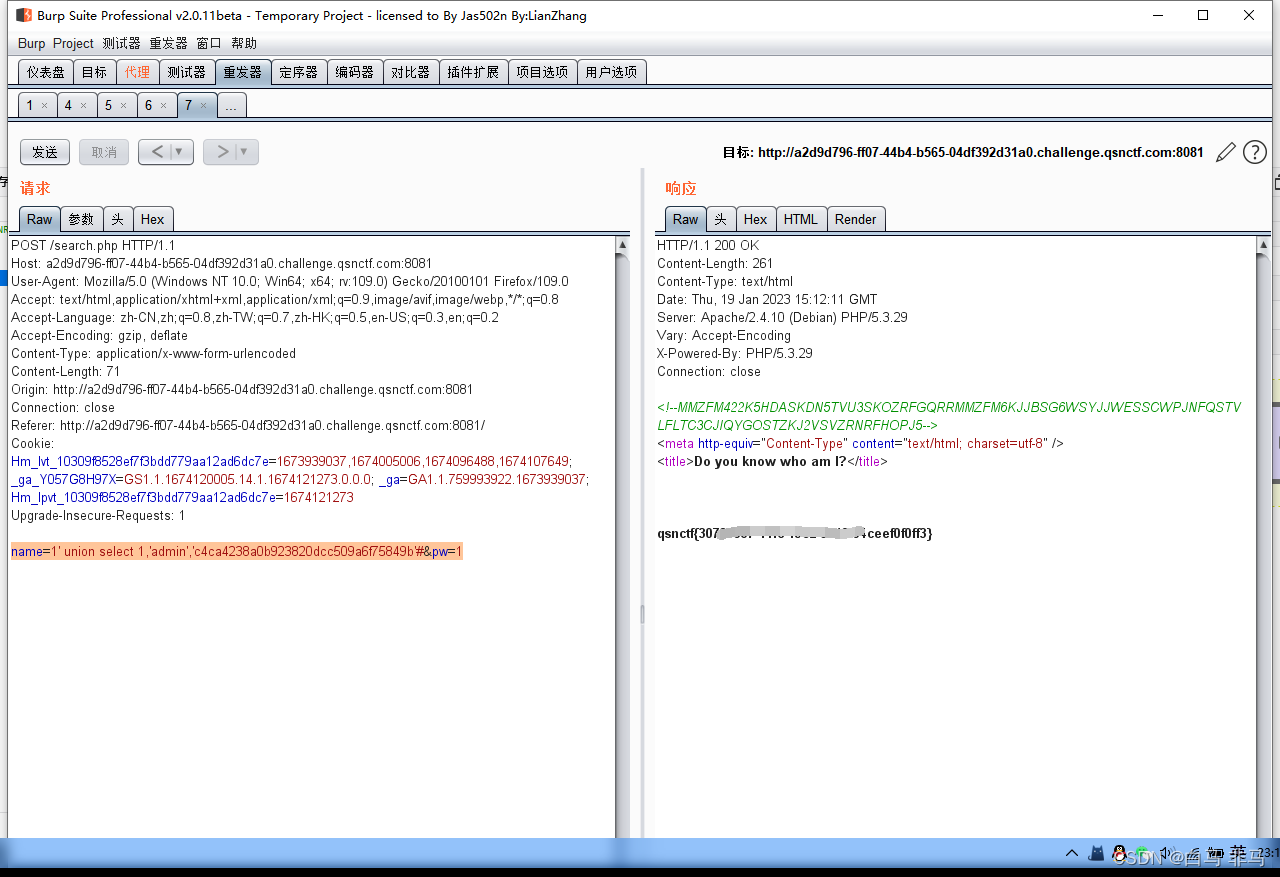
Task: Click the HTTP/1.1 200 OK response line
Action: [708, 245]
